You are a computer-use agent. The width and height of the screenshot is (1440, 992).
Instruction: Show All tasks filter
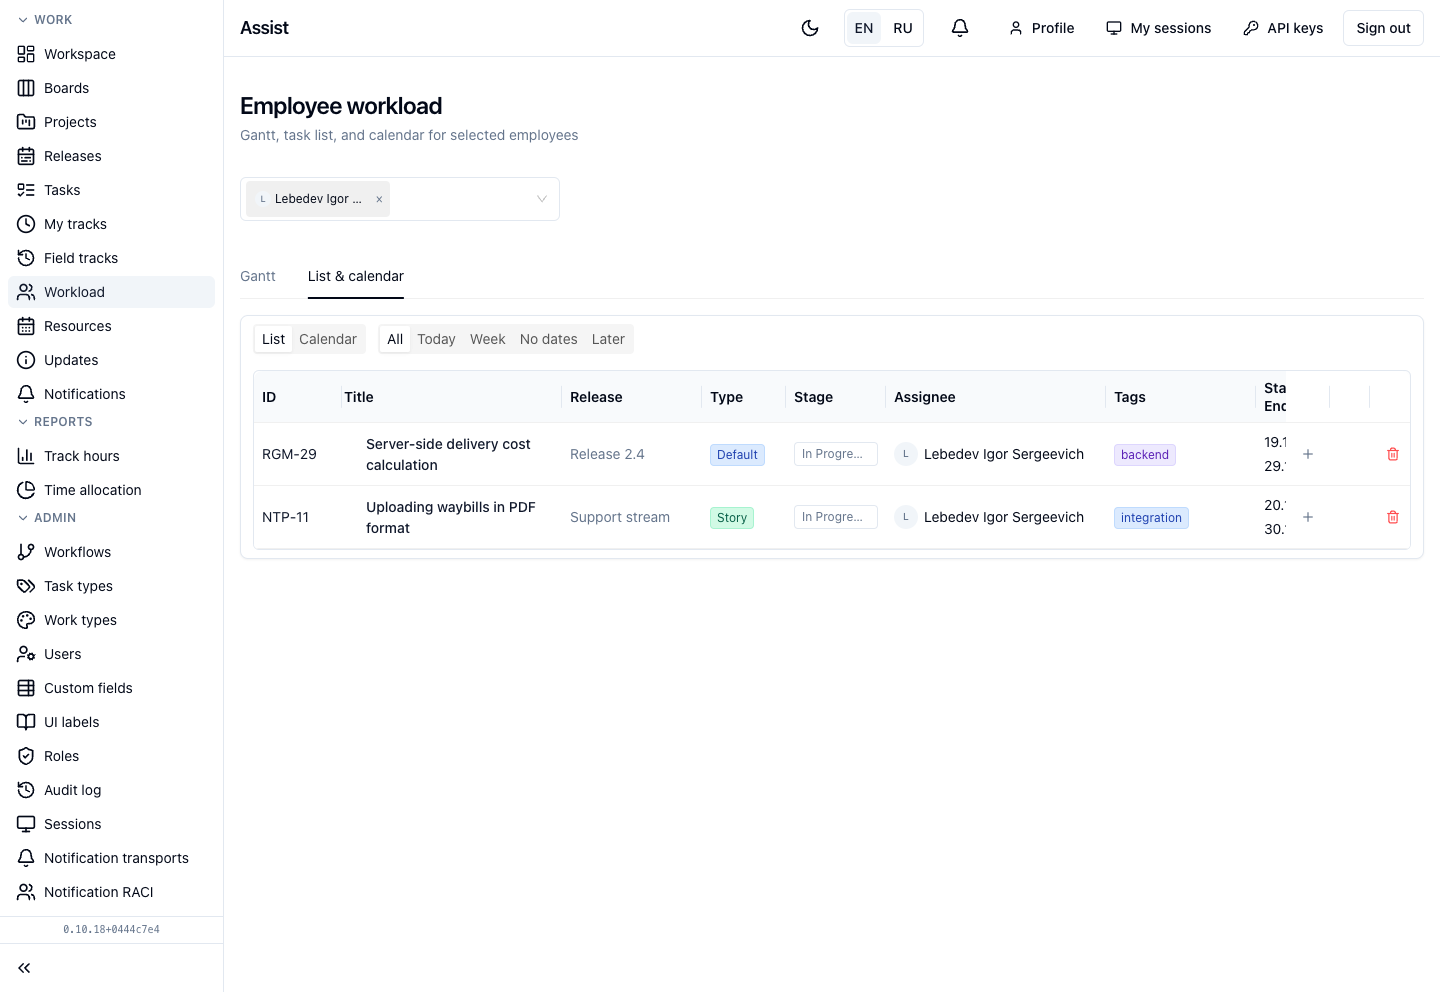coord(395,339)
